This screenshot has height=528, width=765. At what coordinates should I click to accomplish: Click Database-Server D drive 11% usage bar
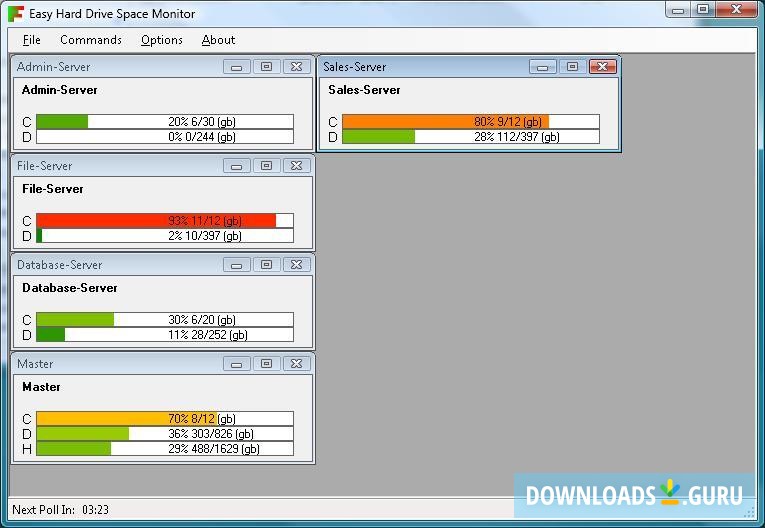tap(165, 335)
